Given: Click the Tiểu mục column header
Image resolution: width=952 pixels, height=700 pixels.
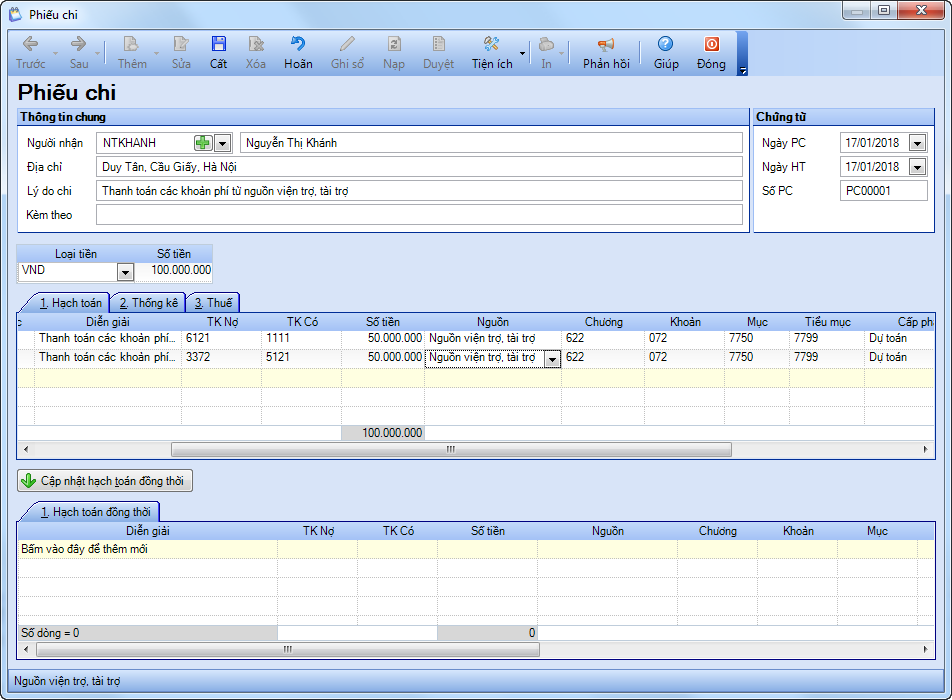Looking at the screenshot, I should coord(827,322).
